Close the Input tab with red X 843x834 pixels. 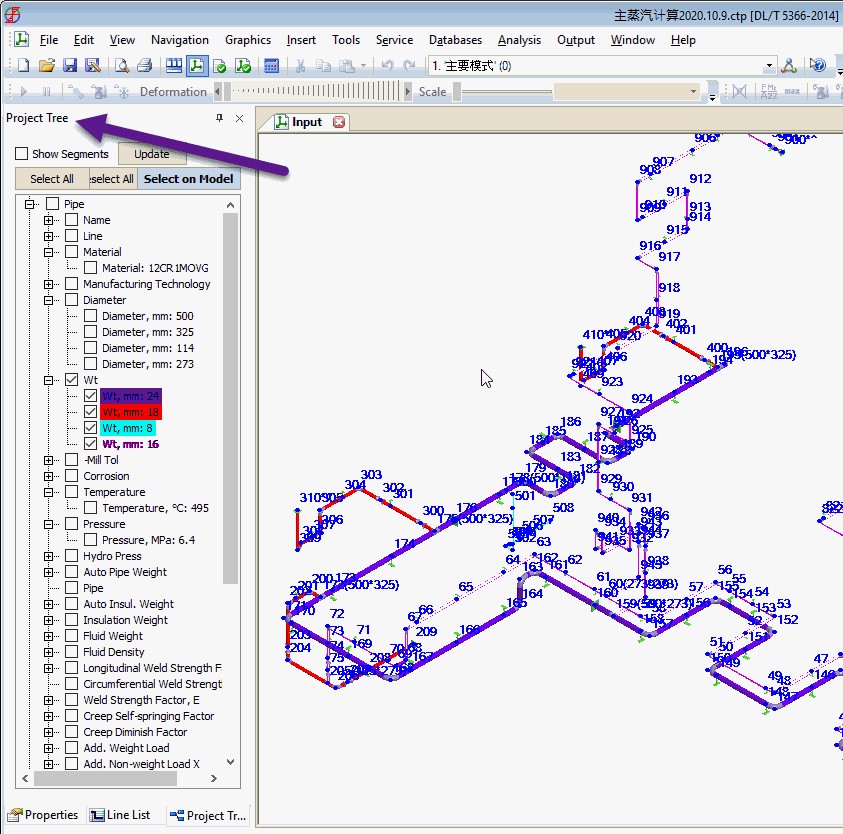pos(339,122)
